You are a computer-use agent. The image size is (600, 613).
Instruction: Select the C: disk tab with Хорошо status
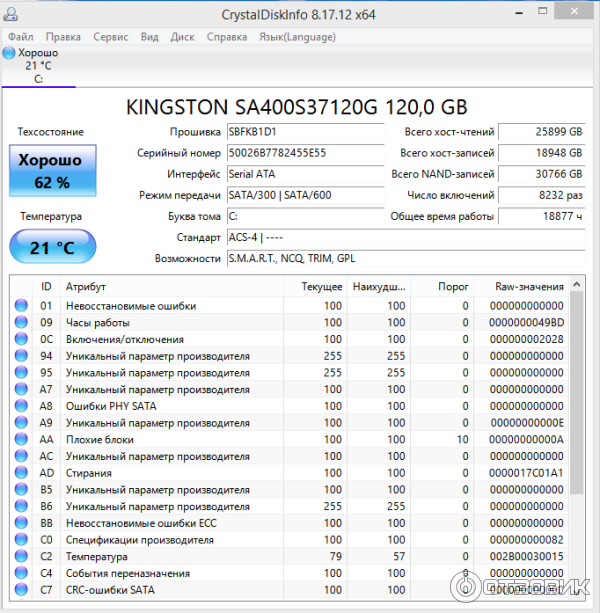point(38,66)
